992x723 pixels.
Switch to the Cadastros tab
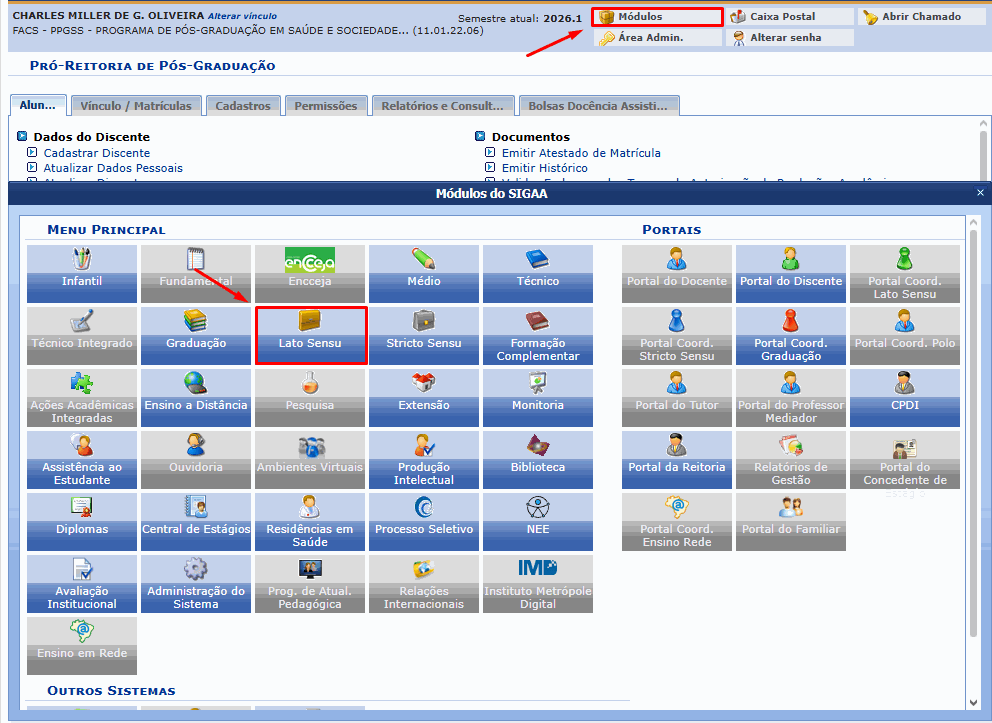243,106
